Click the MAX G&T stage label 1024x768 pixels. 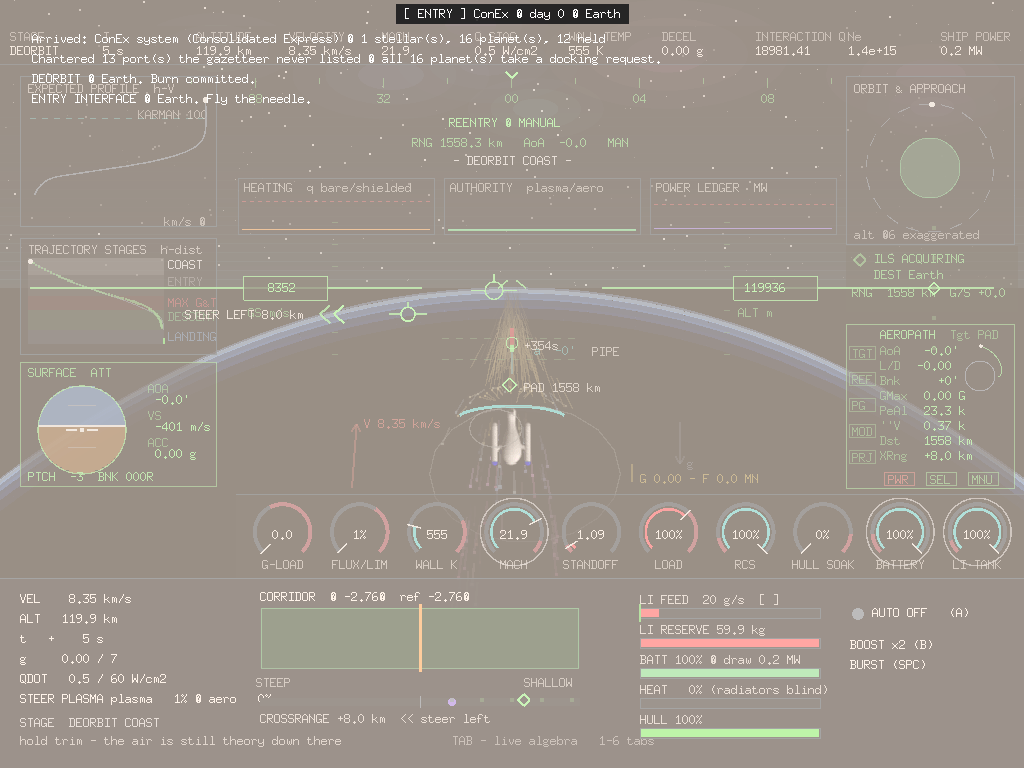click(x=191, y=302)
